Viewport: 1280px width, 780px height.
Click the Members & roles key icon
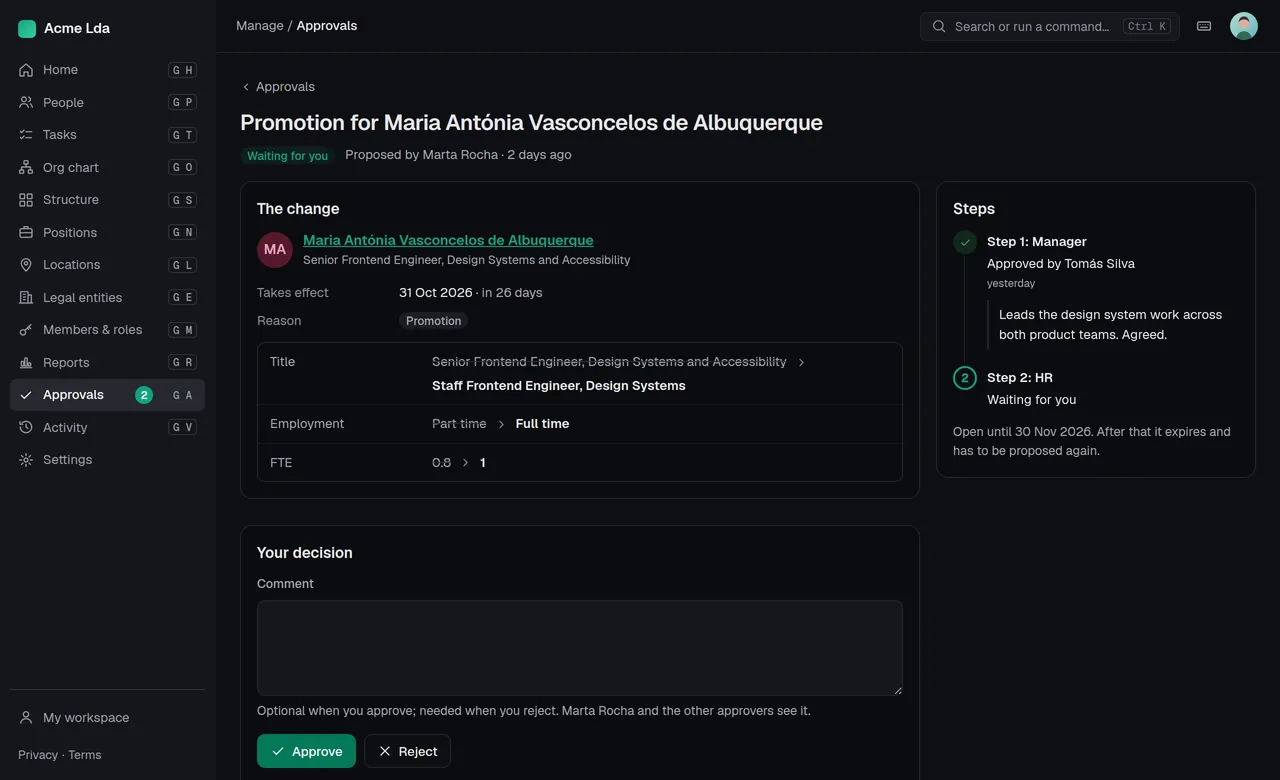(x=26, y=330)
